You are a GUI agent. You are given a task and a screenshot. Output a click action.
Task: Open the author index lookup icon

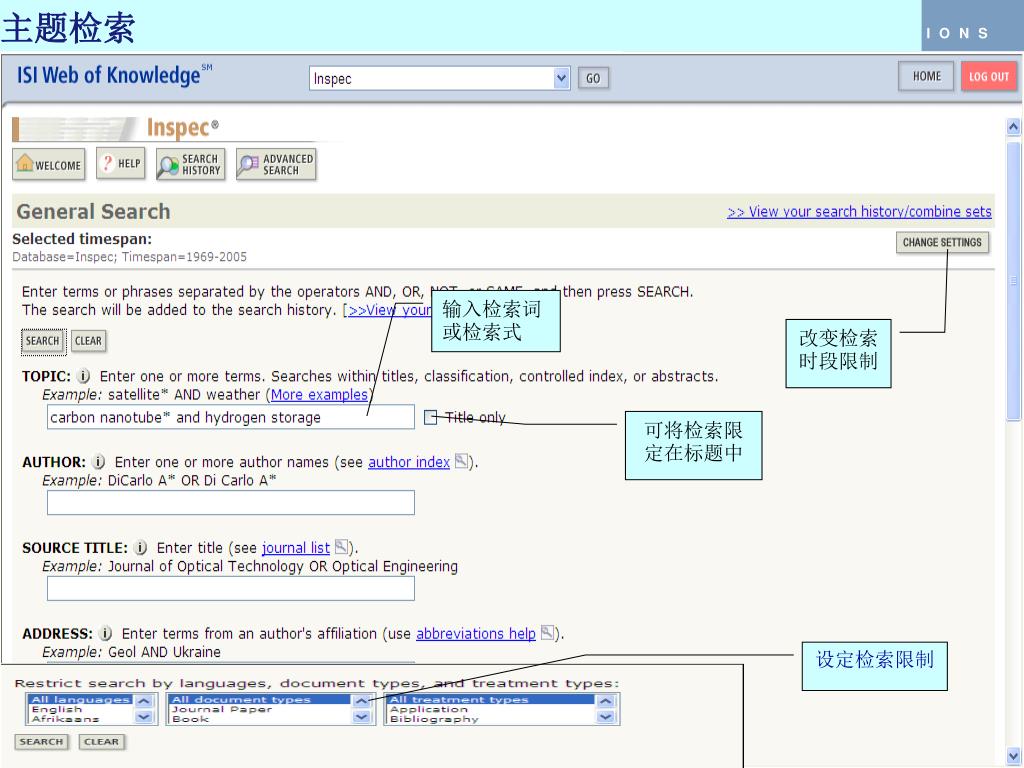(x=461, y=461)
